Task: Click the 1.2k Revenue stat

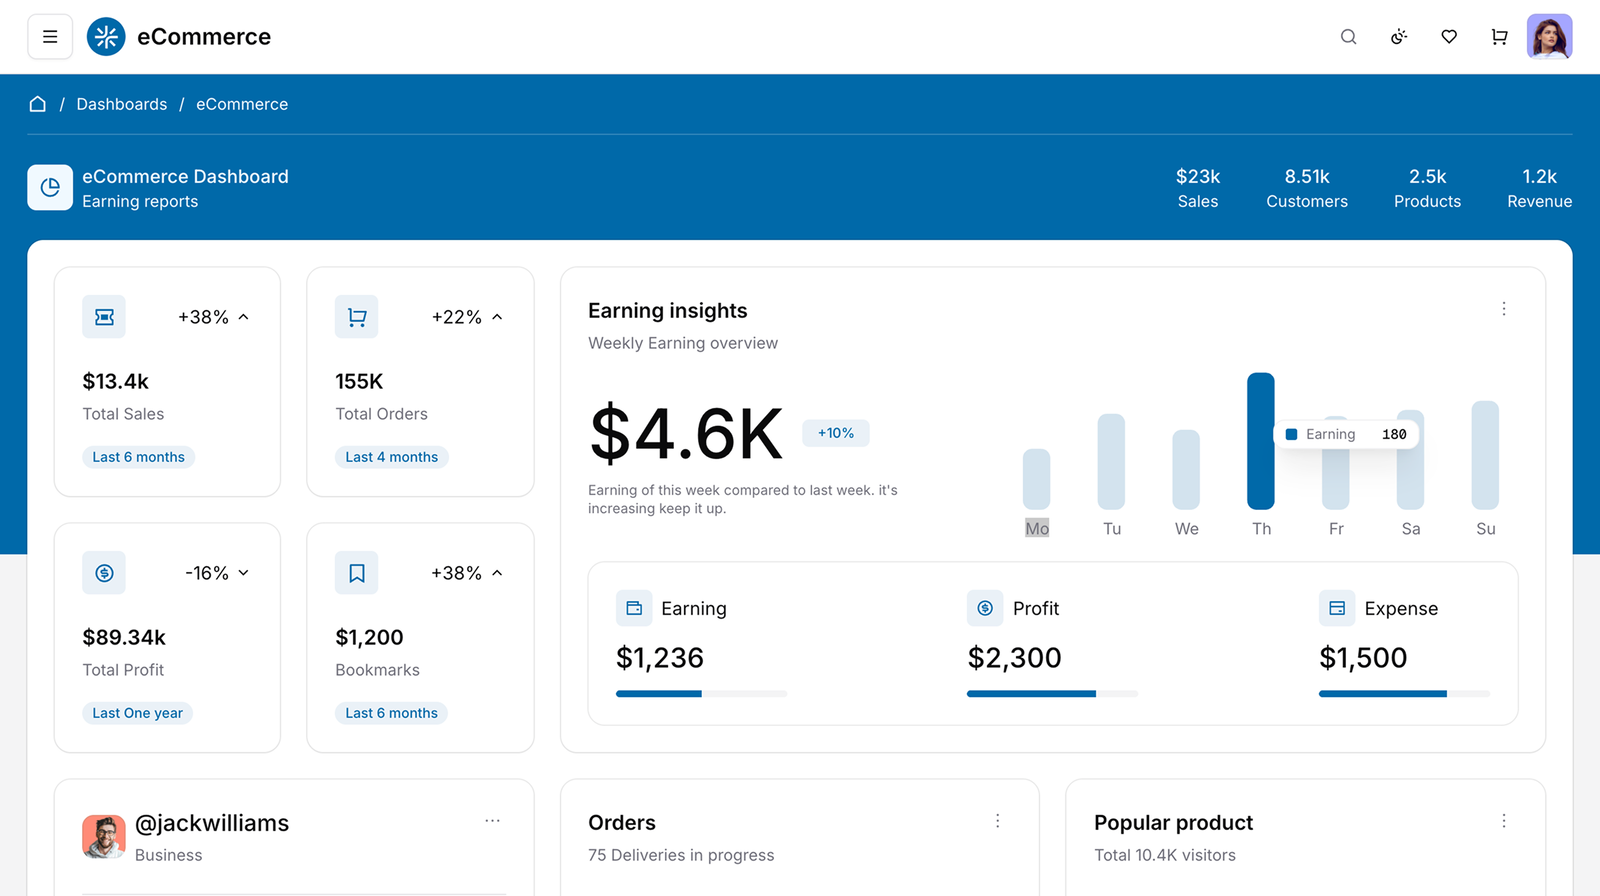Action: (1540, 188)
